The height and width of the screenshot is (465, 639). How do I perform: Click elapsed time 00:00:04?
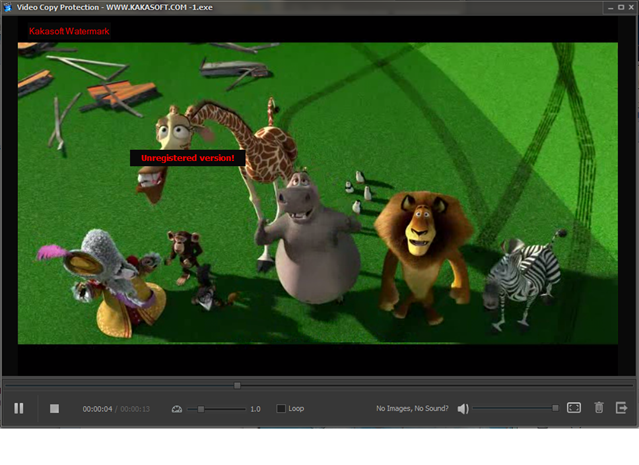97,409
